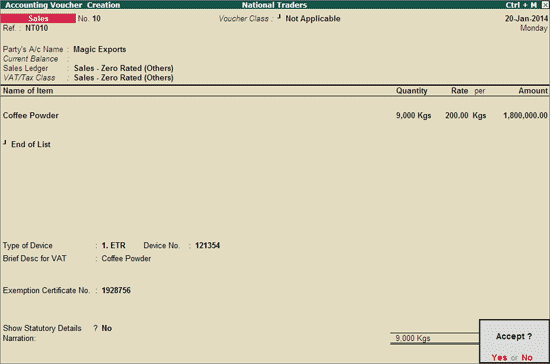Close the voucher screen with X
The image size is (550, 364).
(545, 5)
